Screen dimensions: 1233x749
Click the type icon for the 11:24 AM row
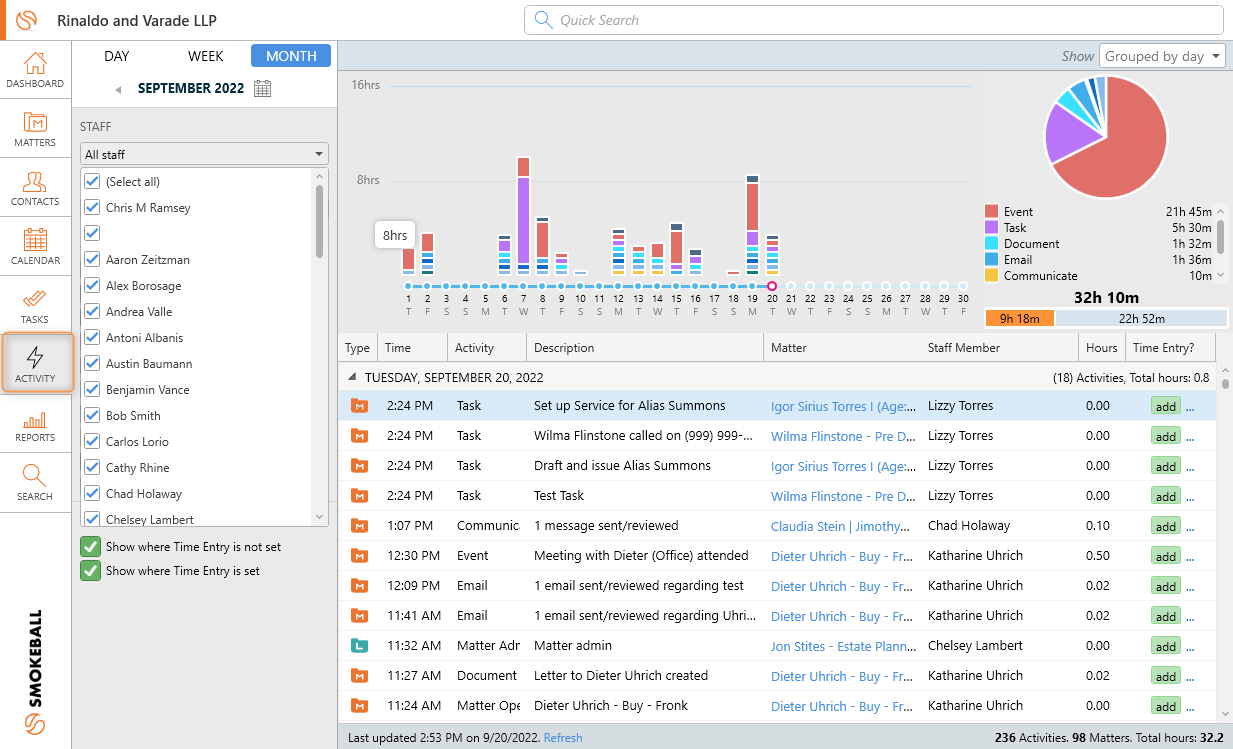pos(359,706)
